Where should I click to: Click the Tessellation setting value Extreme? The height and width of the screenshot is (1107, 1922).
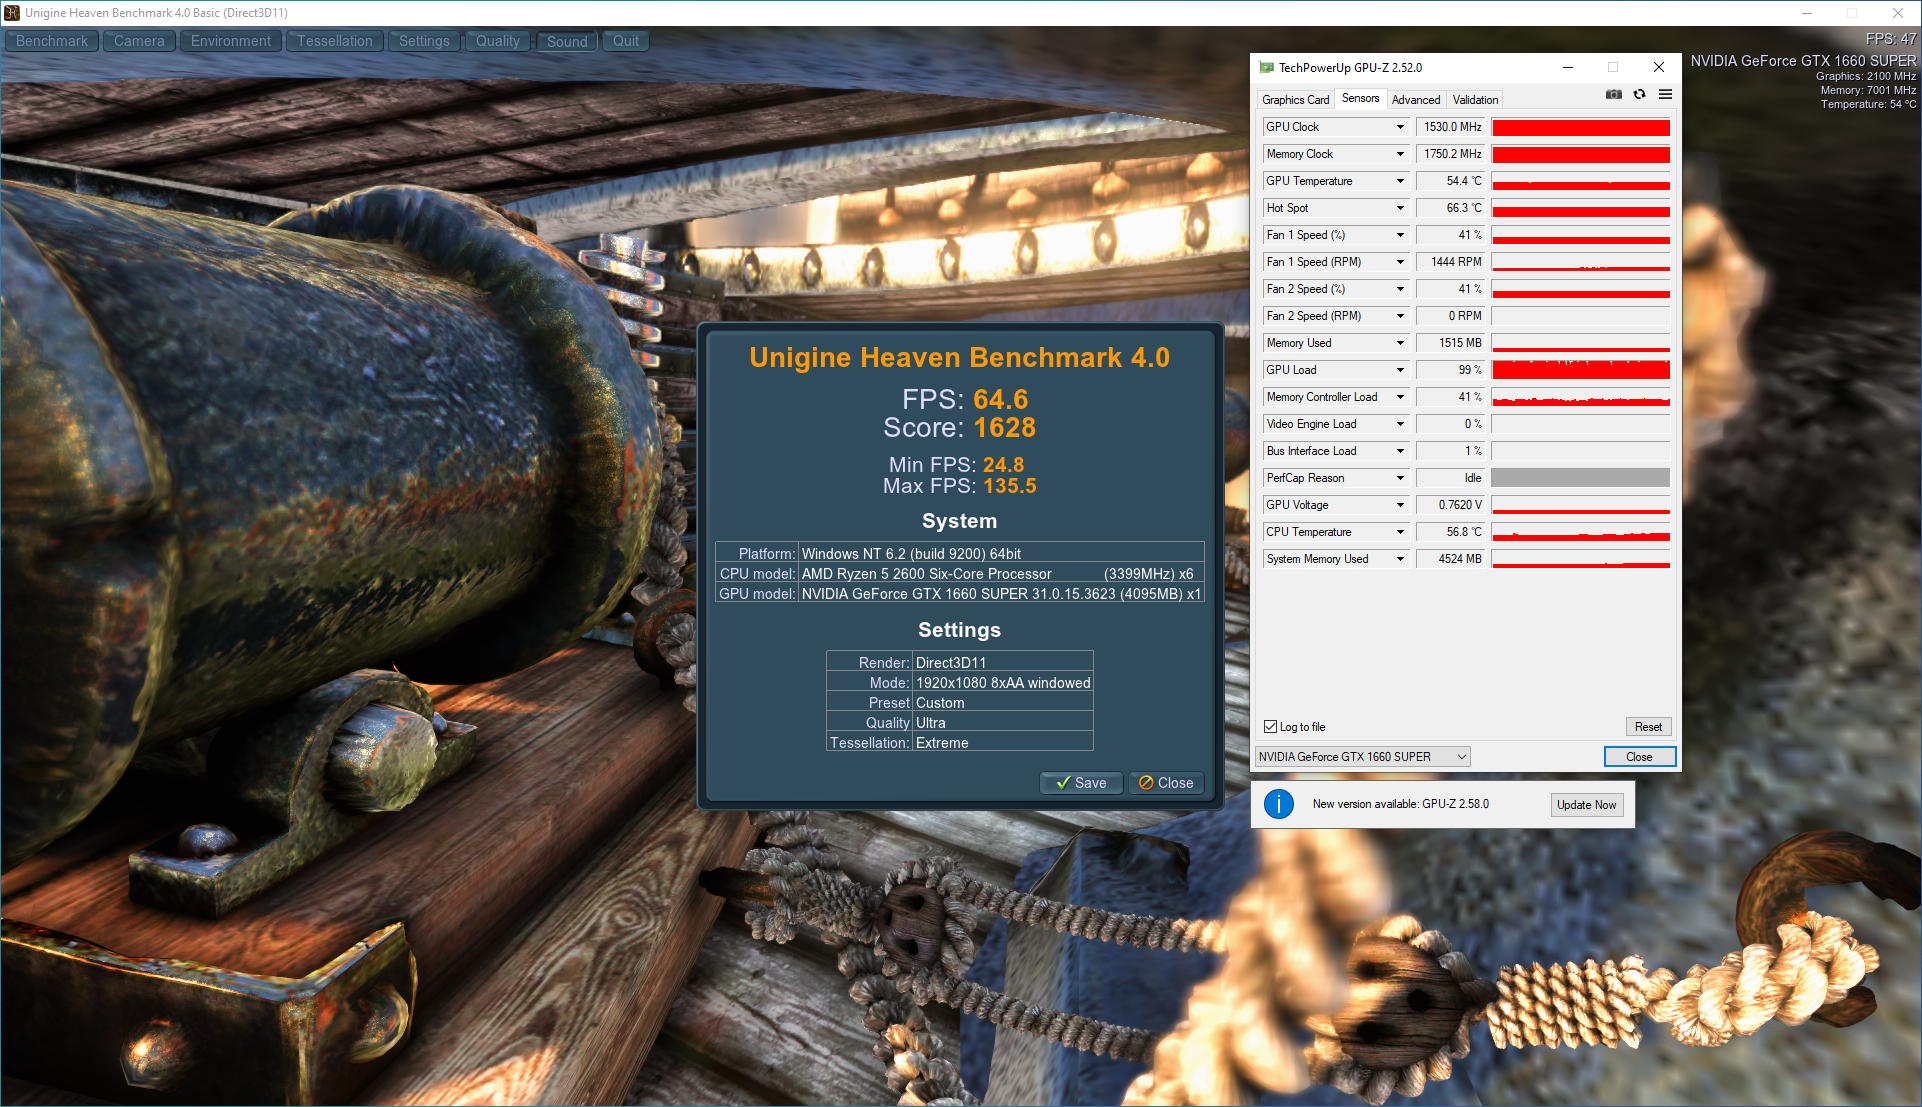coord(942,743)
